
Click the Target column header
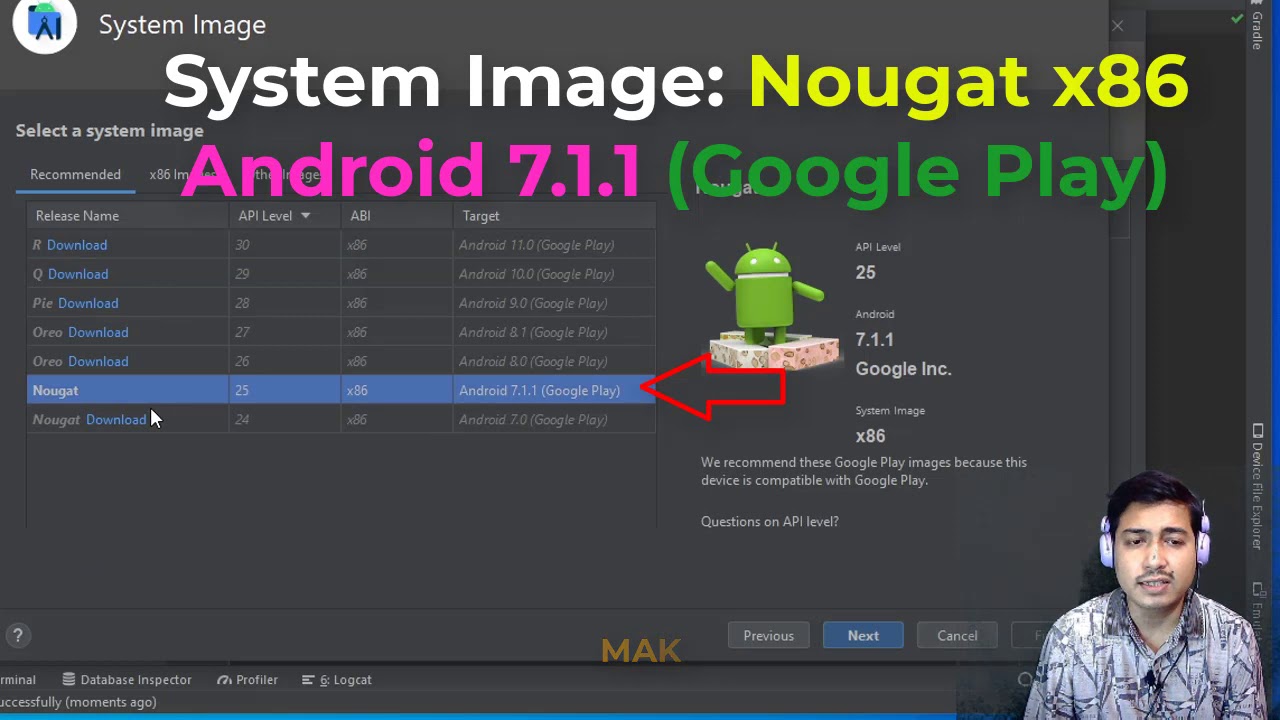pos(555,215)
